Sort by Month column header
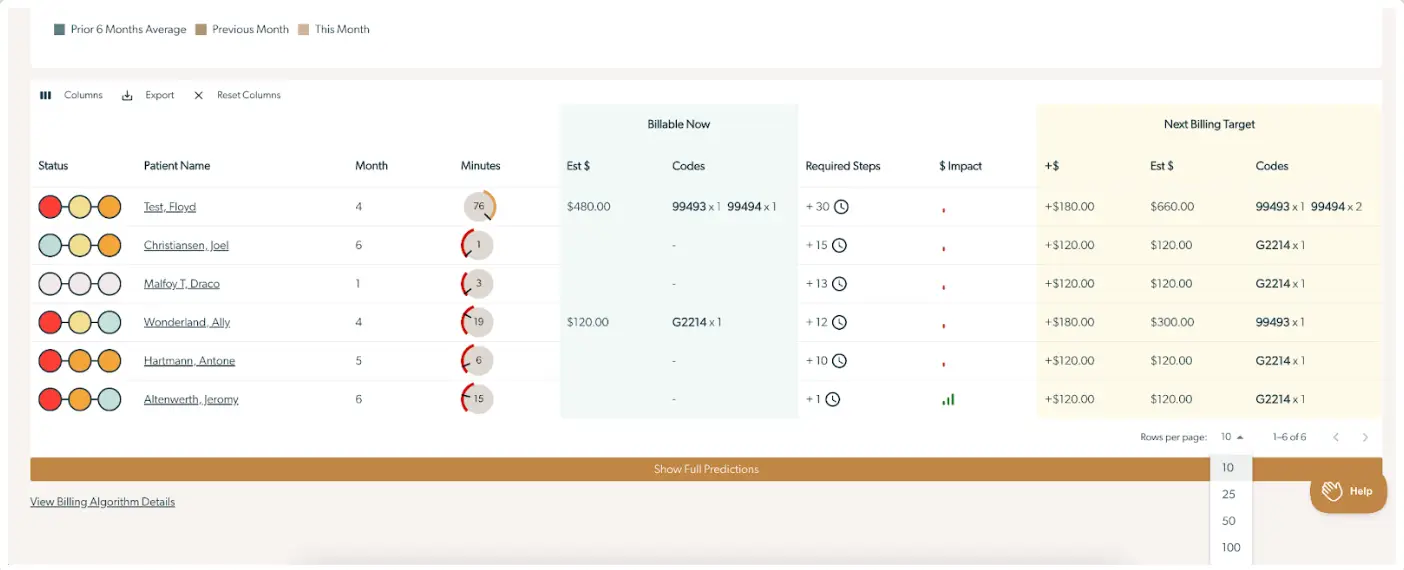The image size is (1404, 570). pyautogui.click(x=371, y=166)
